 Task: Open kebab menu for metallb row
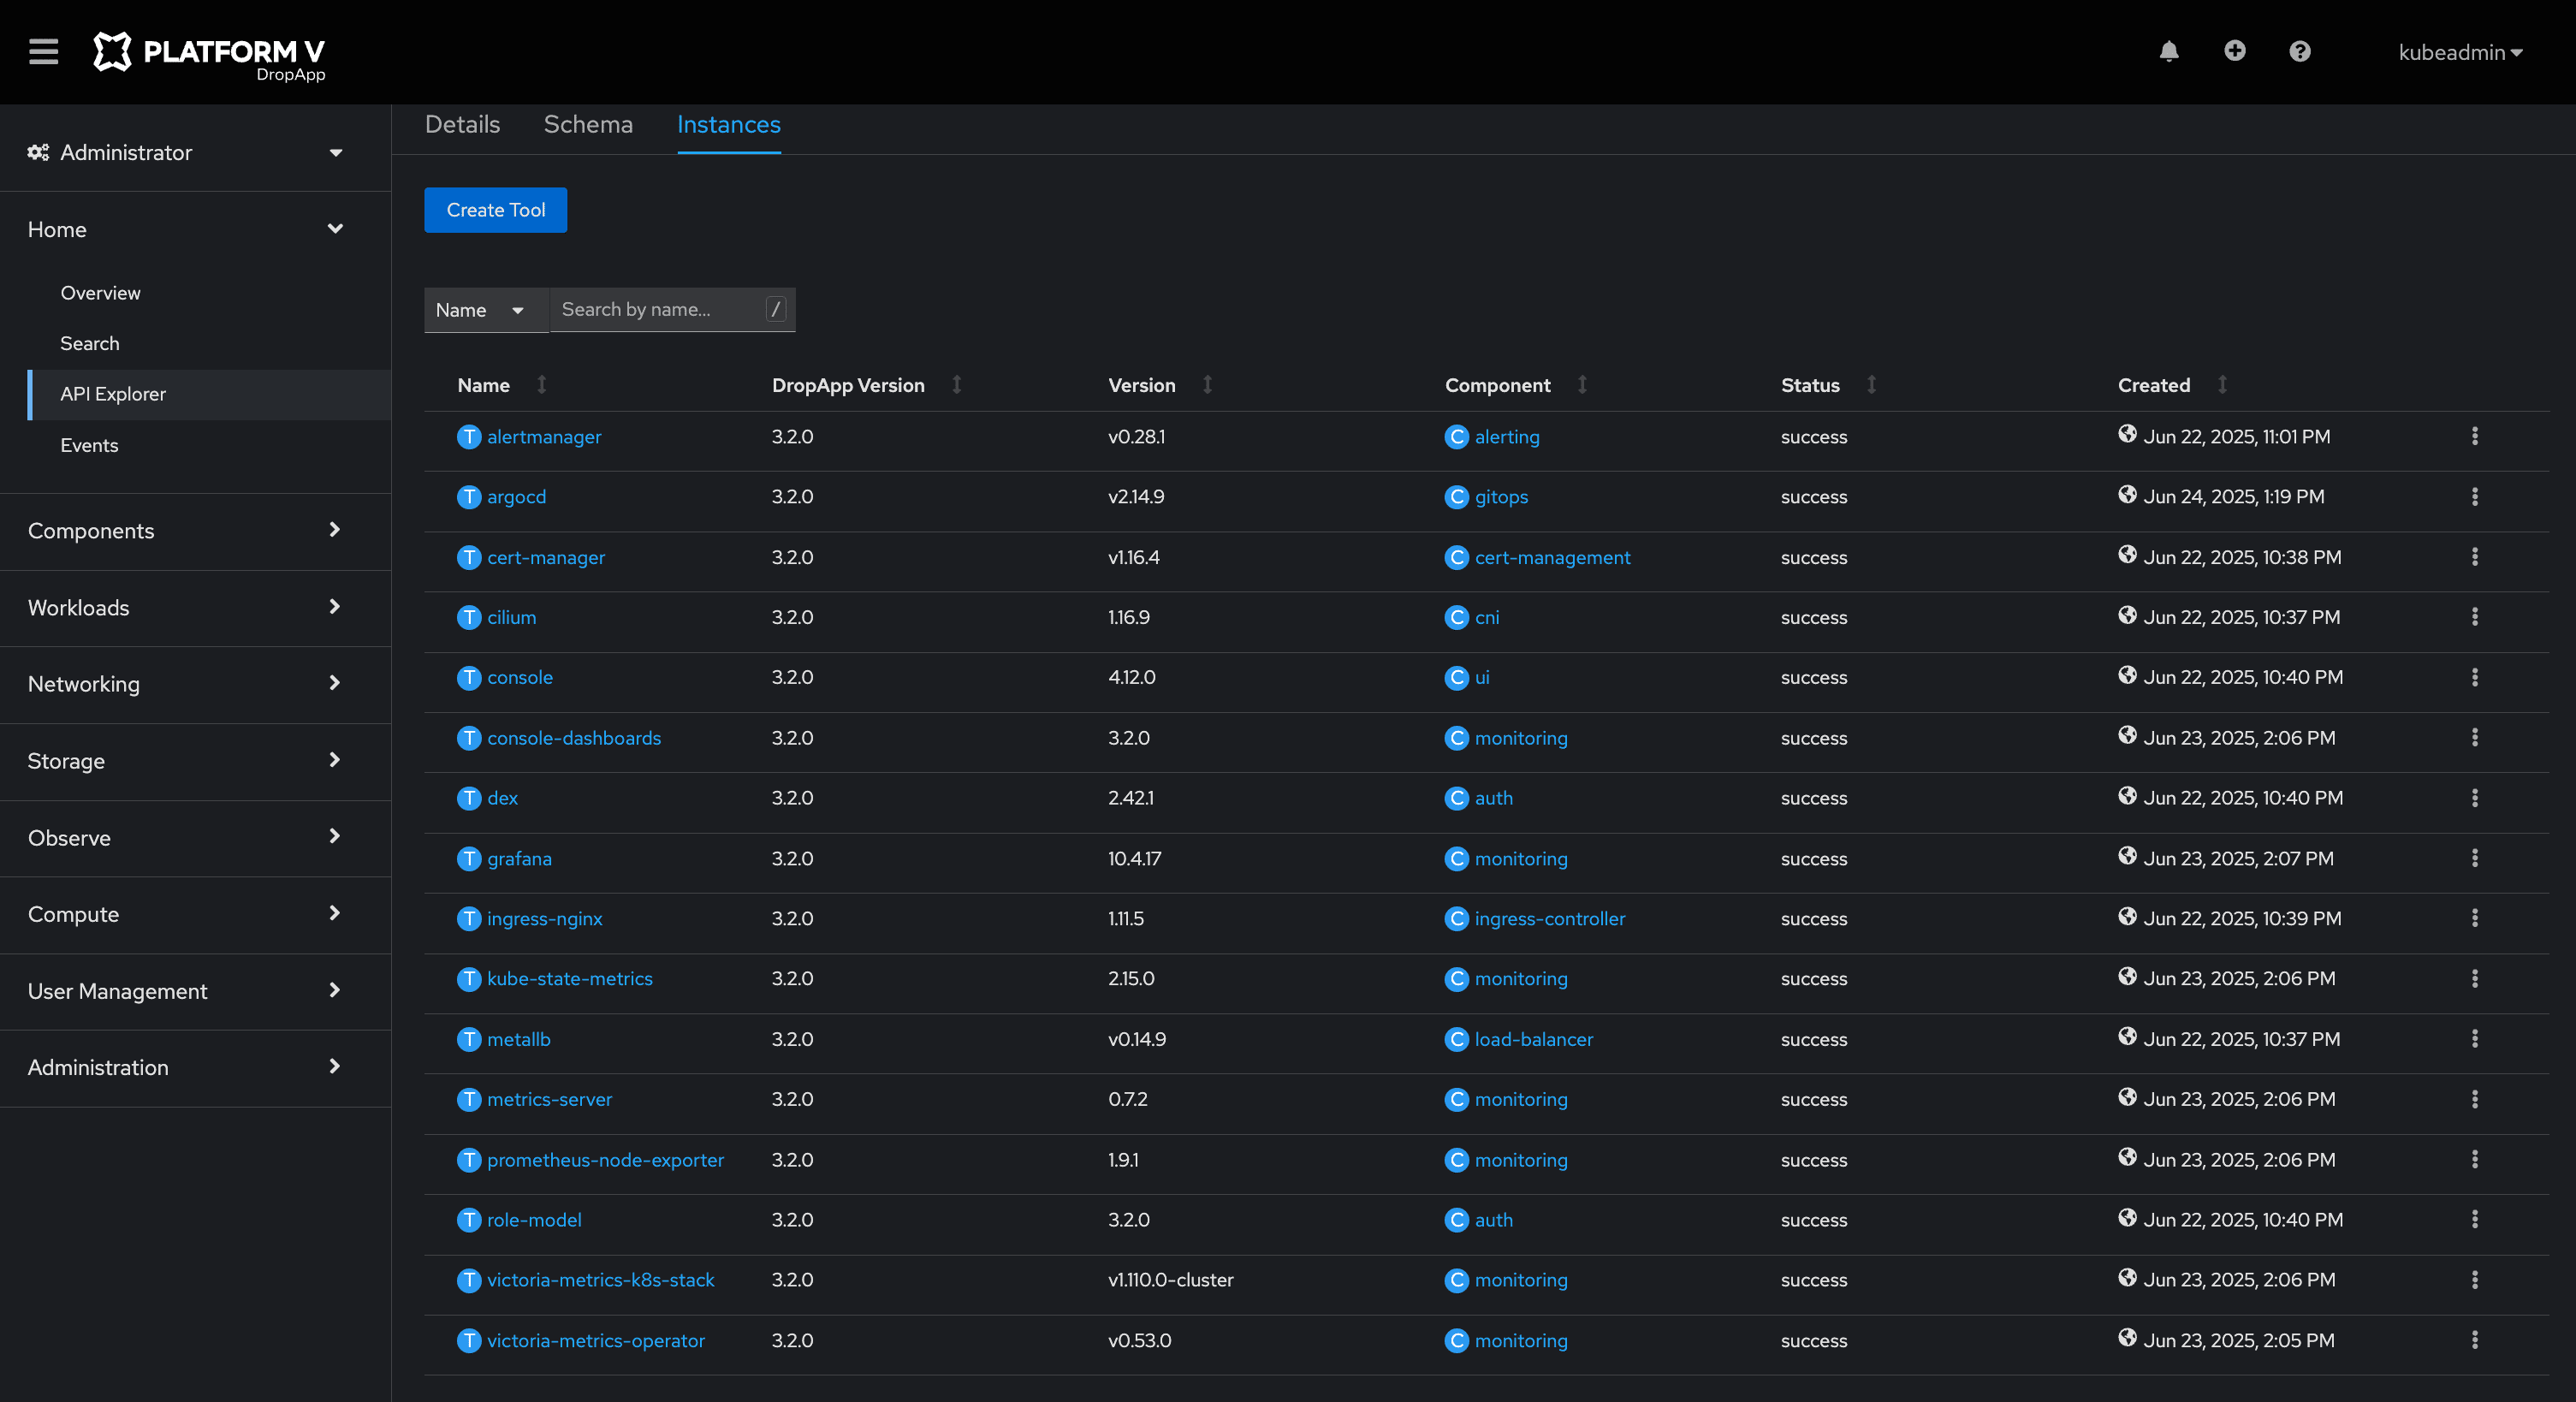(2474, 1039)
